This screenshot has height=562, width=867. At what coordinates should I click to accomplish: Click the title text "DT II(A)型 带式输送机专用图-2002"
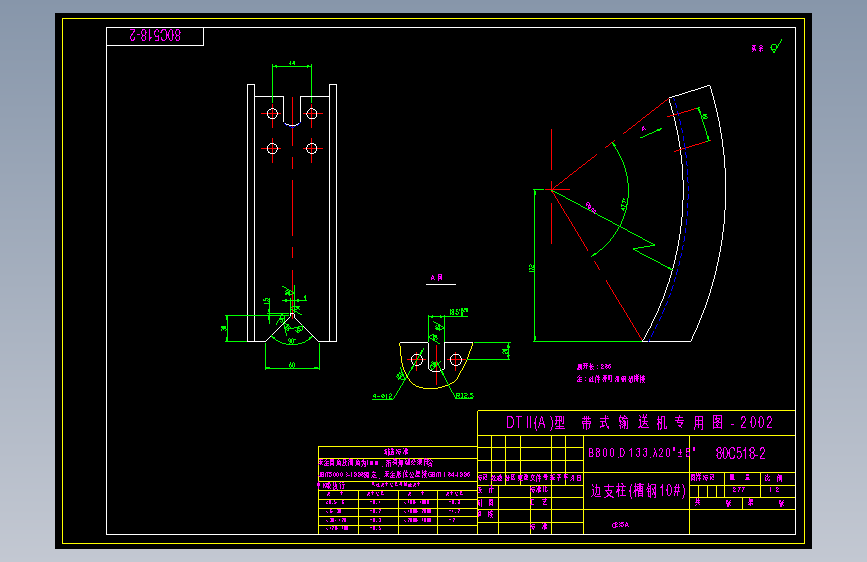[639, 423]
